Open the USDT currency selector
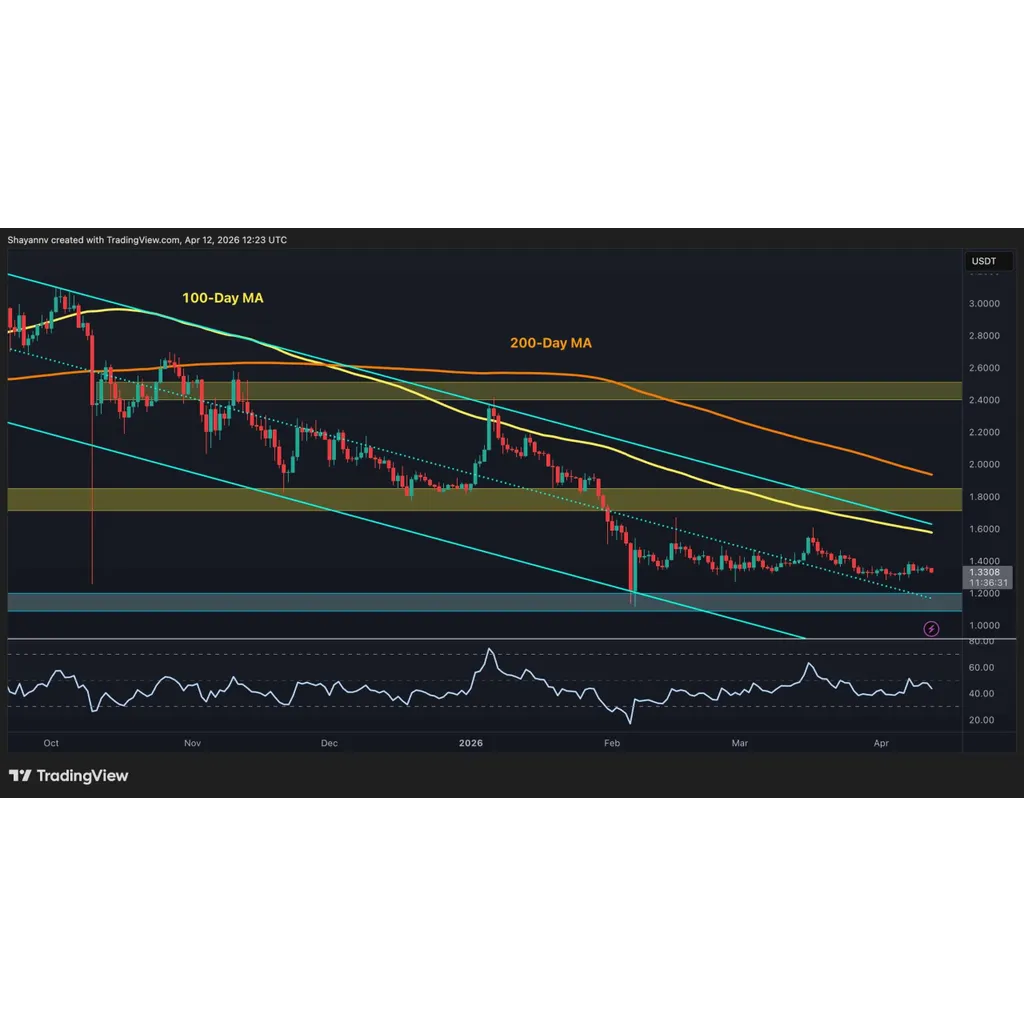The height and width of the screenshot is (1024, 1024). (989, 261)
